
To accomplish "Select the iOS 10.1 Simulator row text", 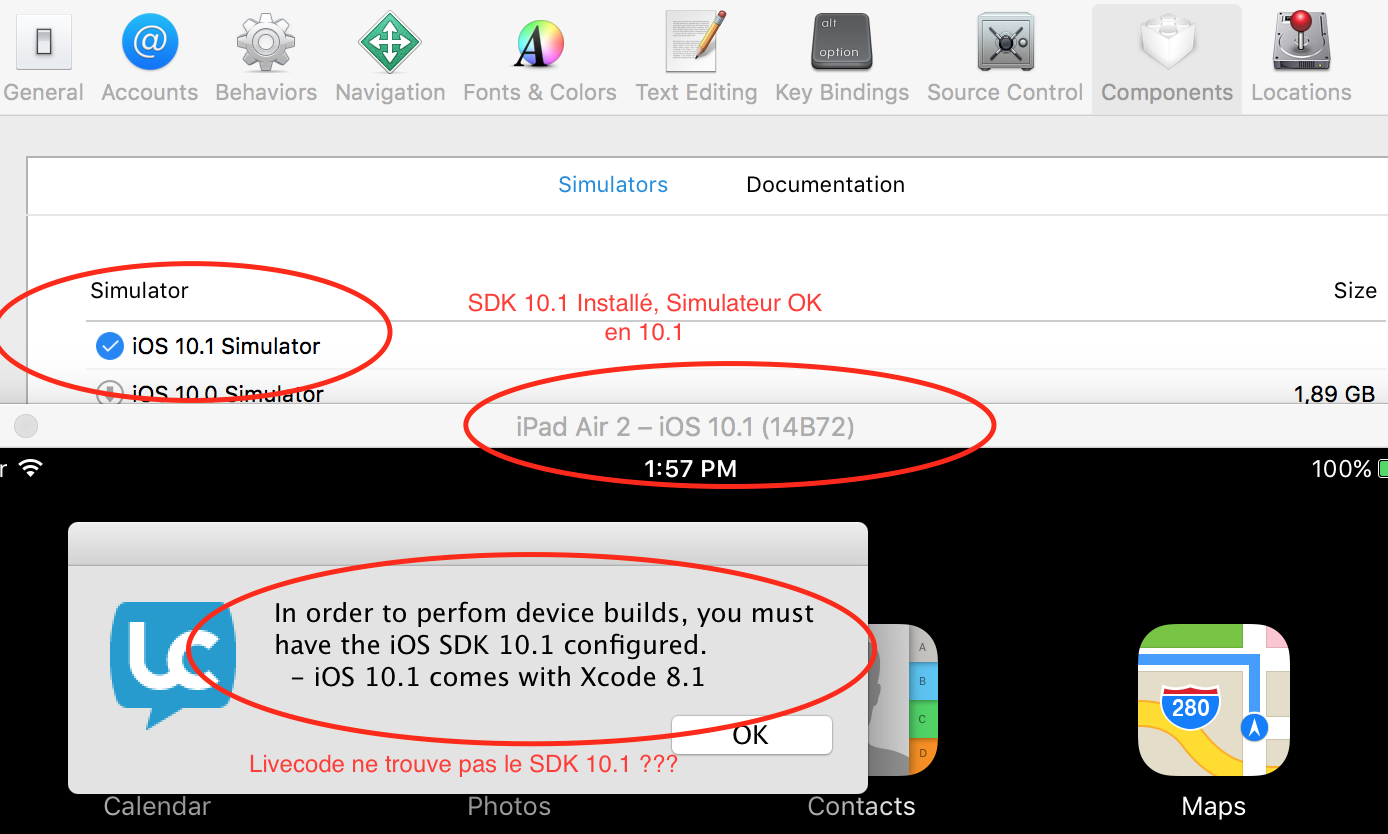I will tap(226, 347).
